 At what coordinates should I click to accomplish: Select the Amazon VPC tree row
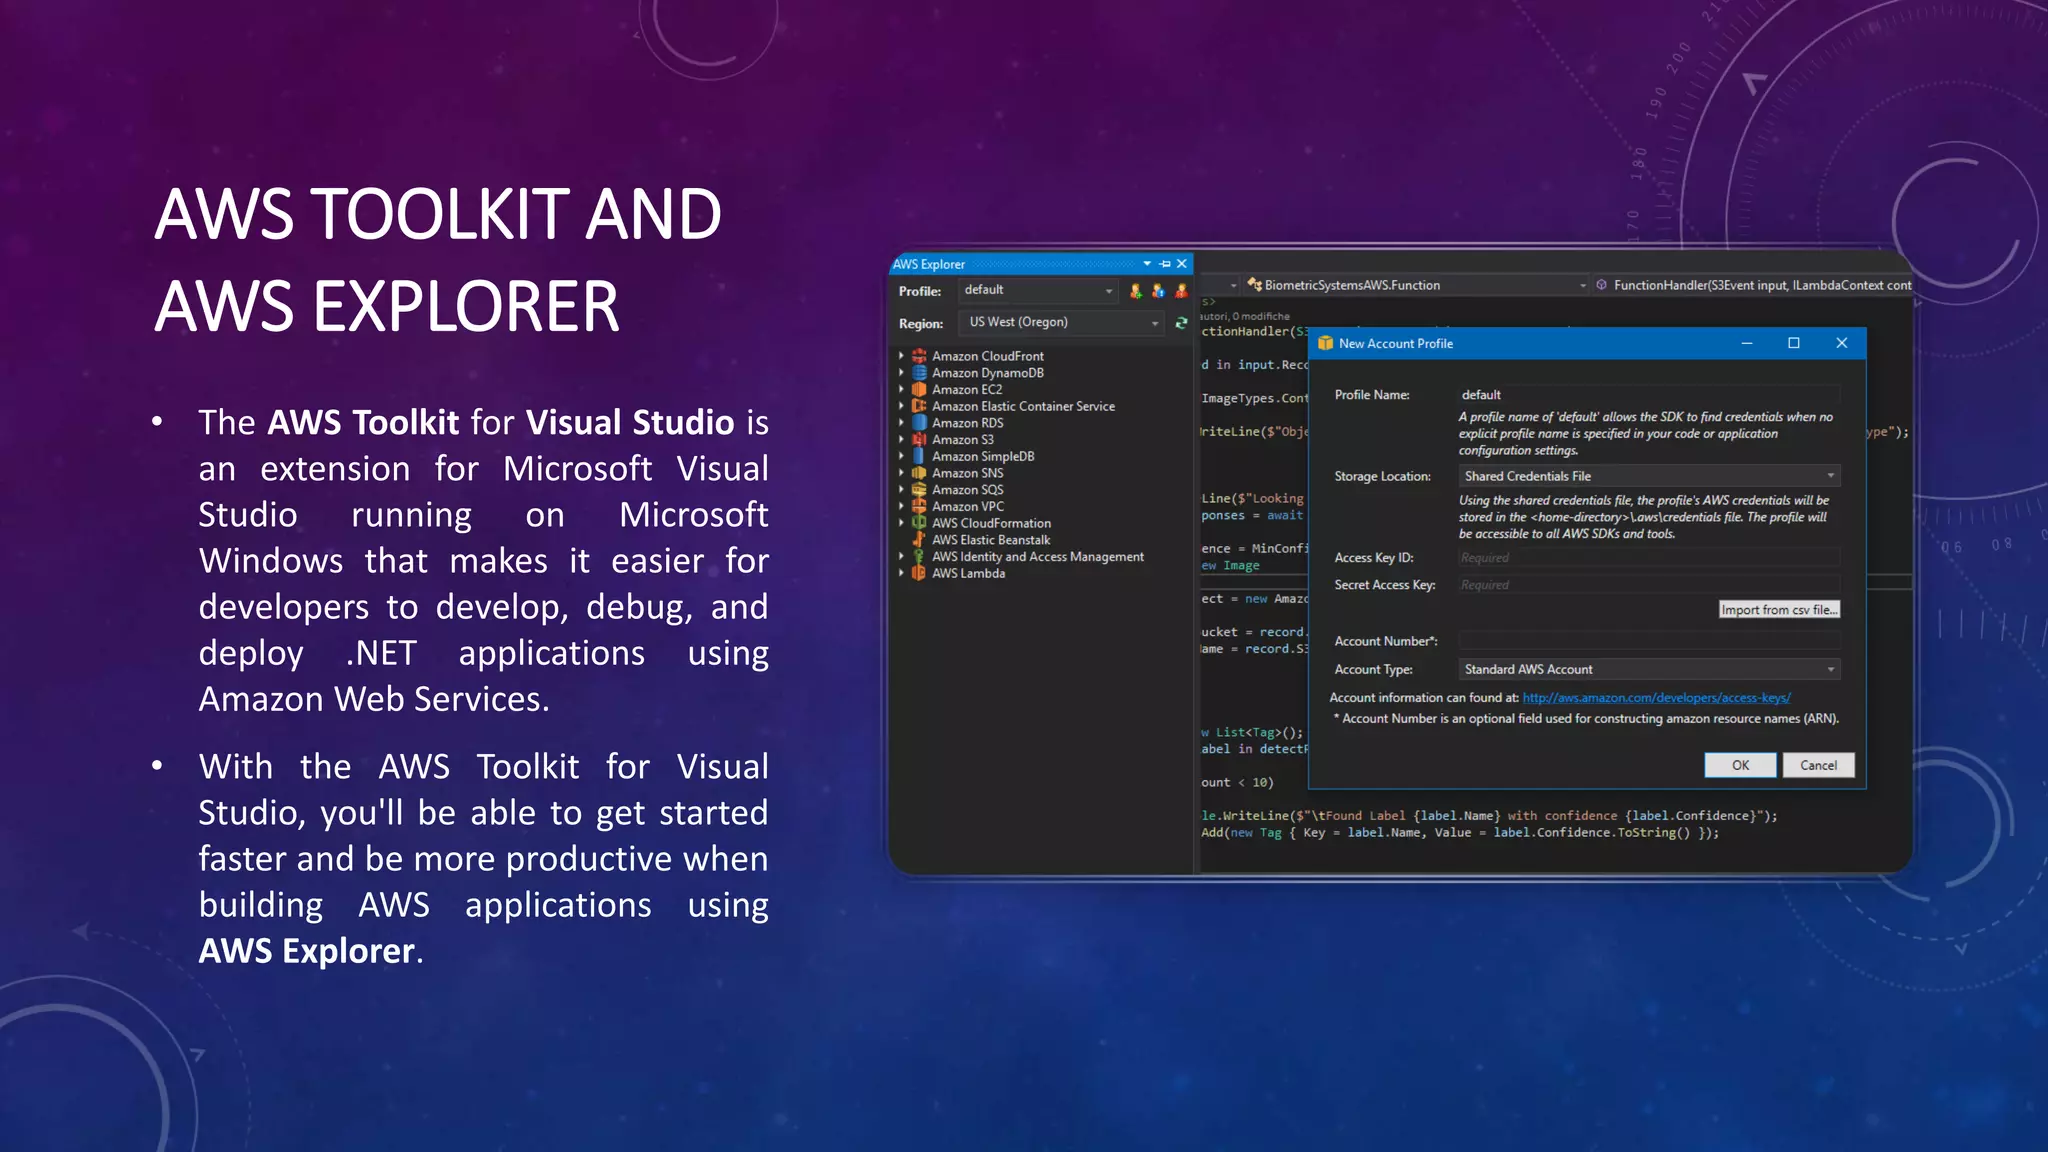pyautogui.click(x=968, y=506)
